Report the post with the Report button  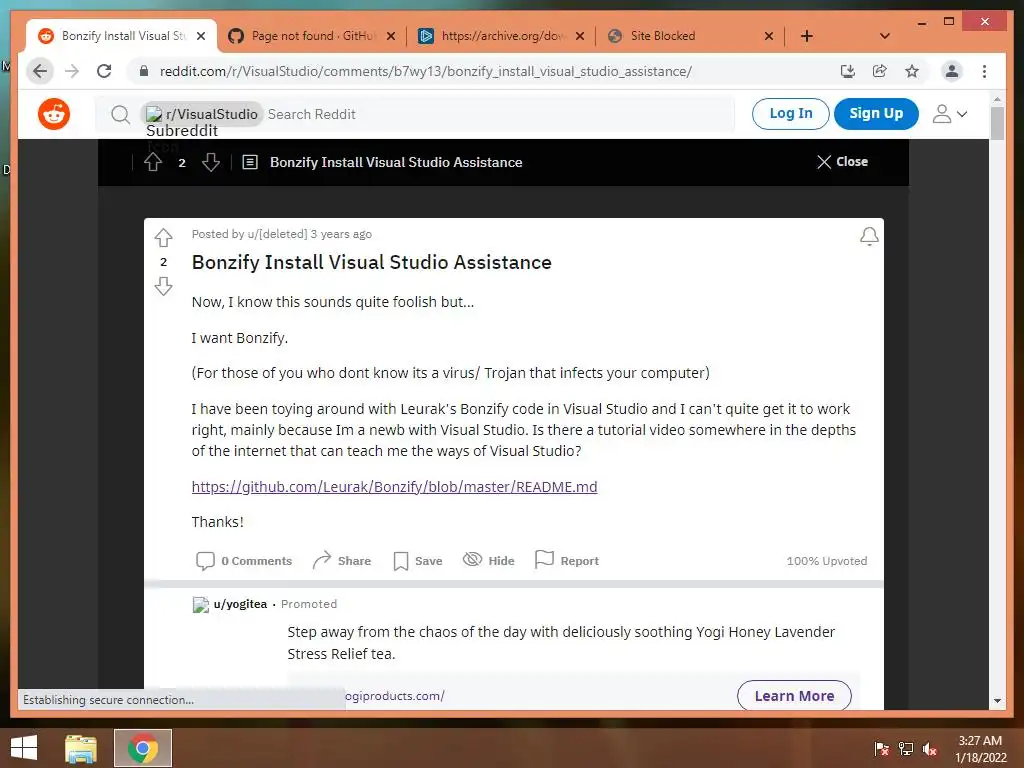pos(567,561)
